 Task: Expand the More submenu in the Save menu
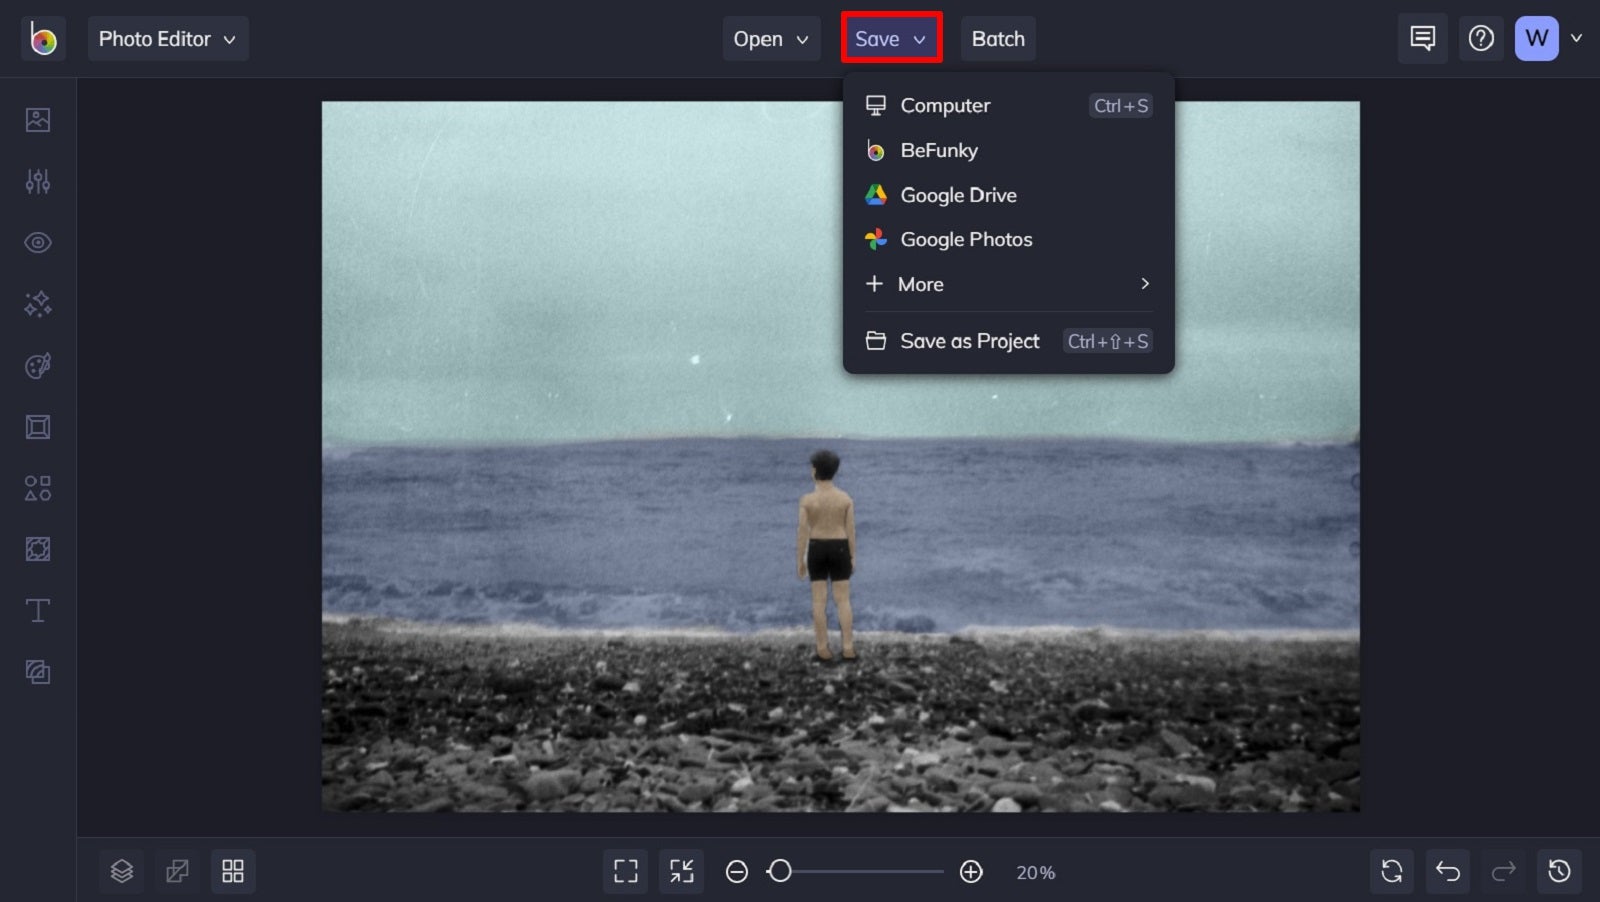point(1005,284)
